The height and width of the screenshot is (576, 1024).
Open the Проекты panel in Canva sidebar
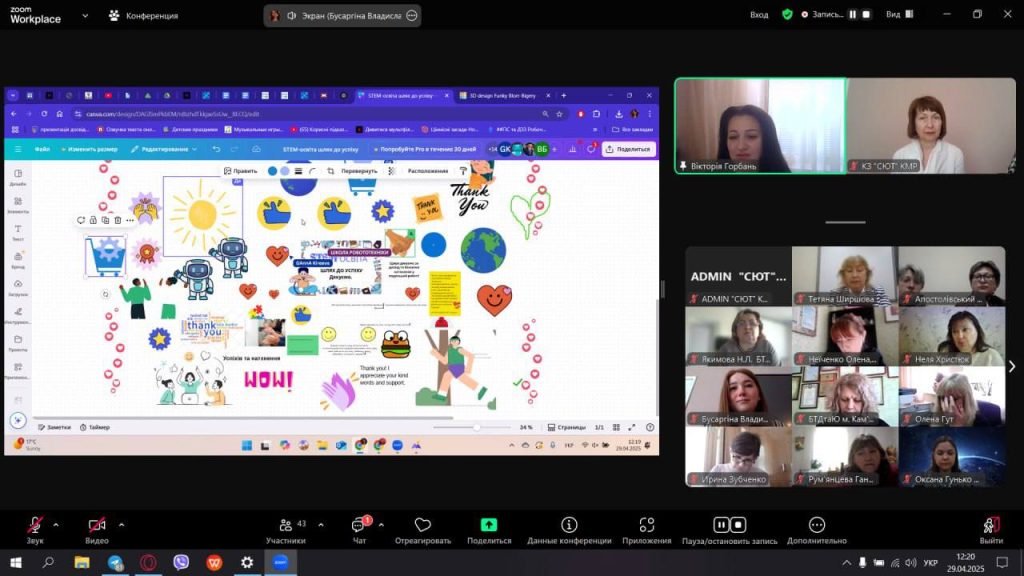click(18, 343)
